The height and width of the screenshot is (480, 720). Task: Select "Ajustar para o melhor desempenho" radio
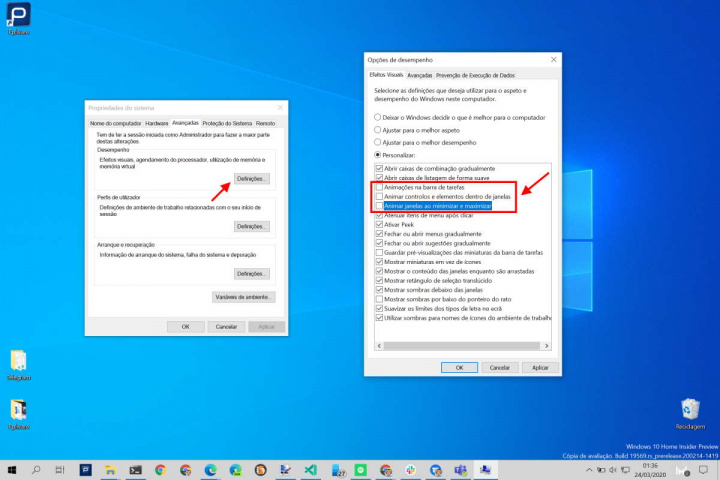tap(377, 143)
